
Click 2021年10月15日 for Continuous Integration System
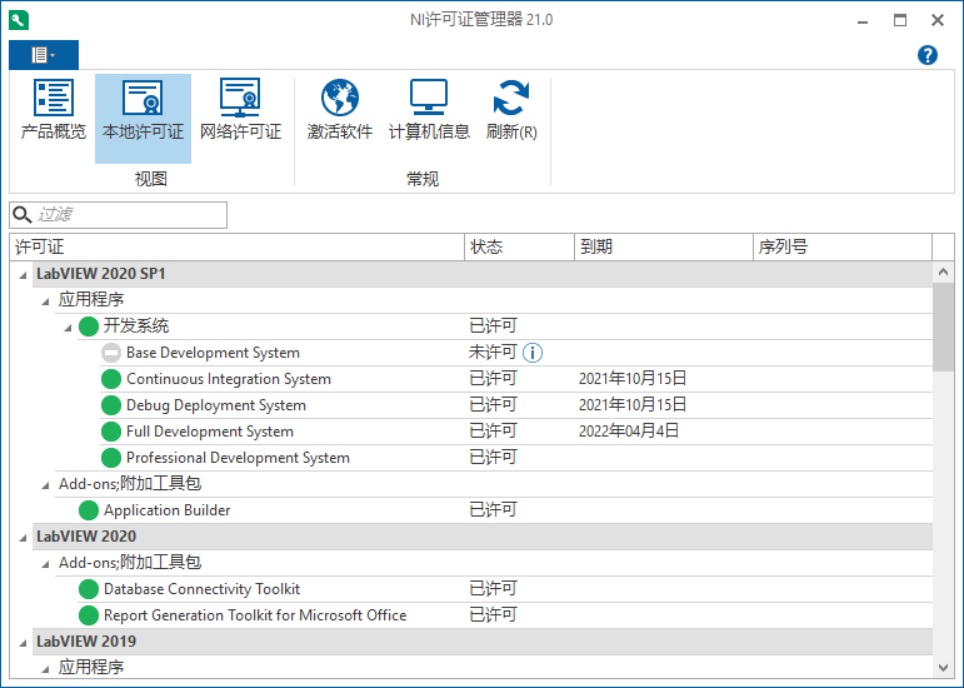pos(632,379)
